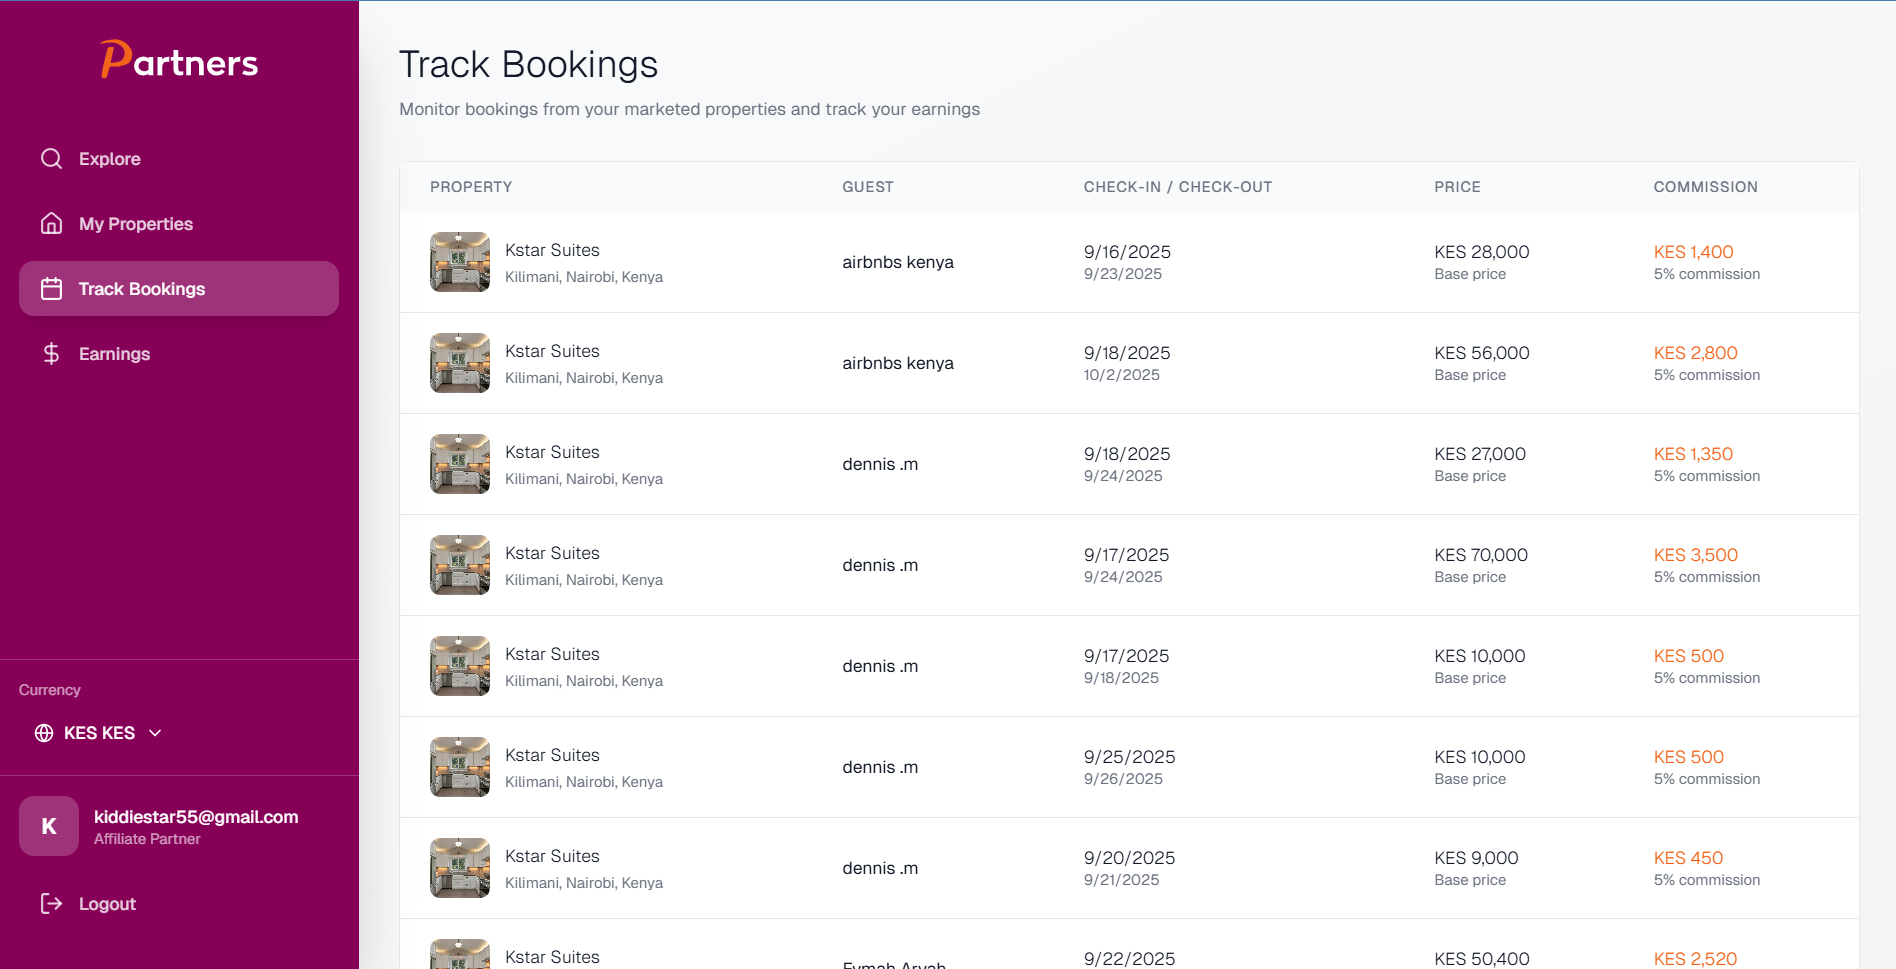Viewport: 1896px width, 969px height.
Task: Switch to the Track Bookings menu item
Action: pos(142,288)
